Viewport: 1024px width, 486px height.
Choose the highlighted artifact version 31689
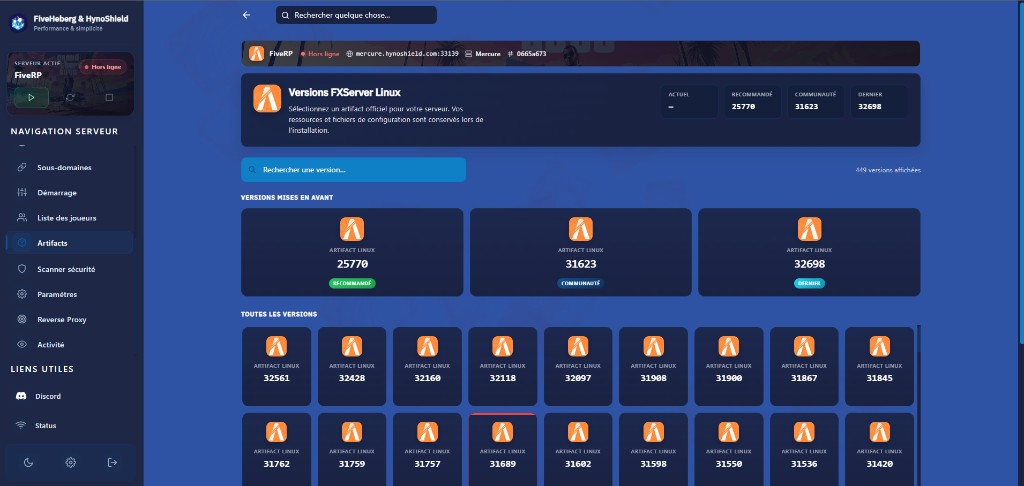point(502,449)
